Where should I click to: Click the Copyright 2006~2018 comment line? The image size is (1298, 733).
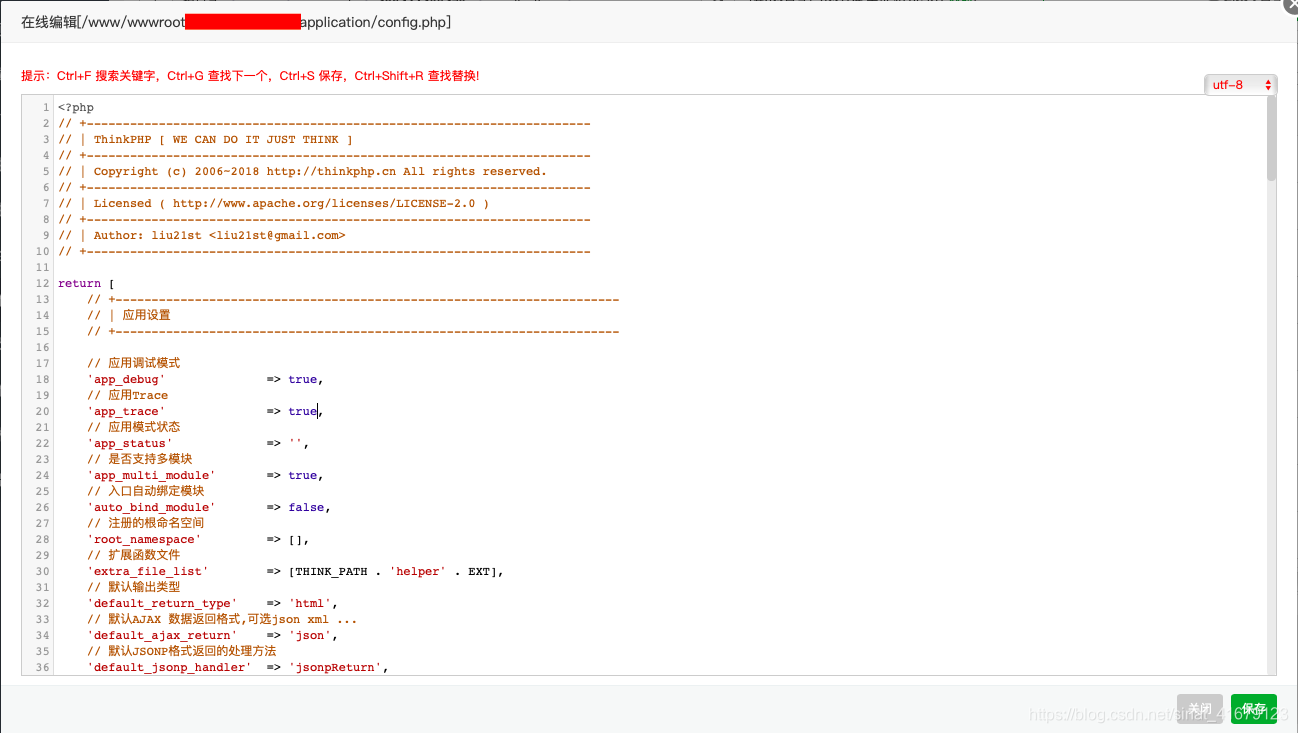click(x=302, y=171)
